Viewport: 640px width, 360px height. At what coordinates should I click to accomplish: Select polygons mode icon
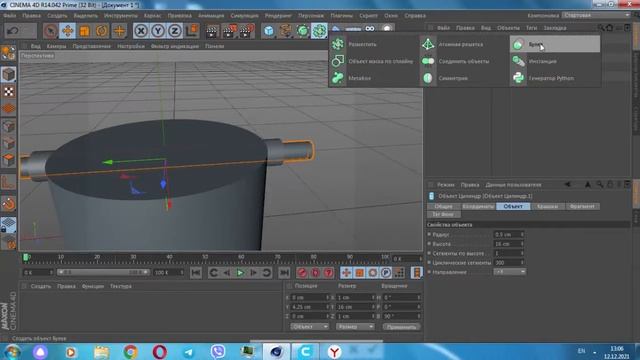(x=8, y=160)
